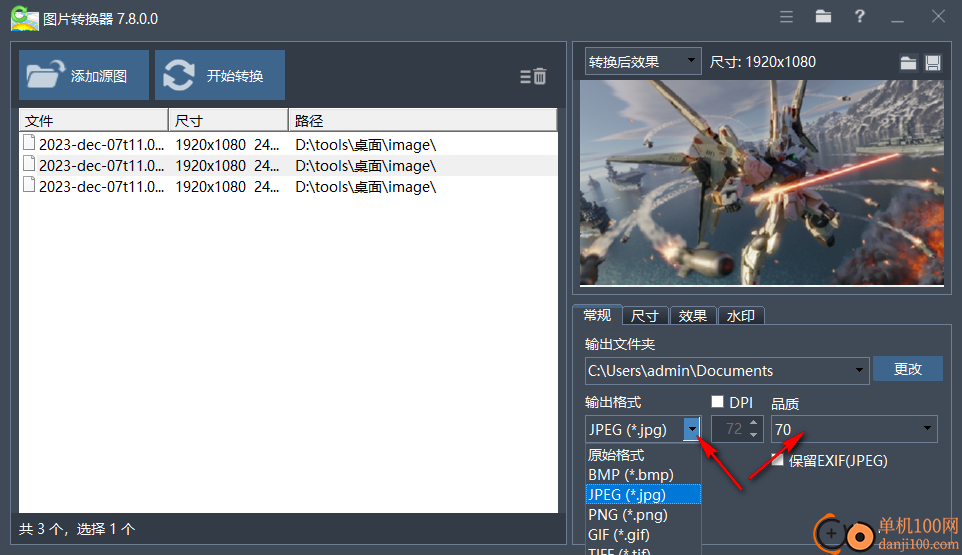
Task: Expand the 转换后效果 preview mode dropdown
Action: pos(691,61)
